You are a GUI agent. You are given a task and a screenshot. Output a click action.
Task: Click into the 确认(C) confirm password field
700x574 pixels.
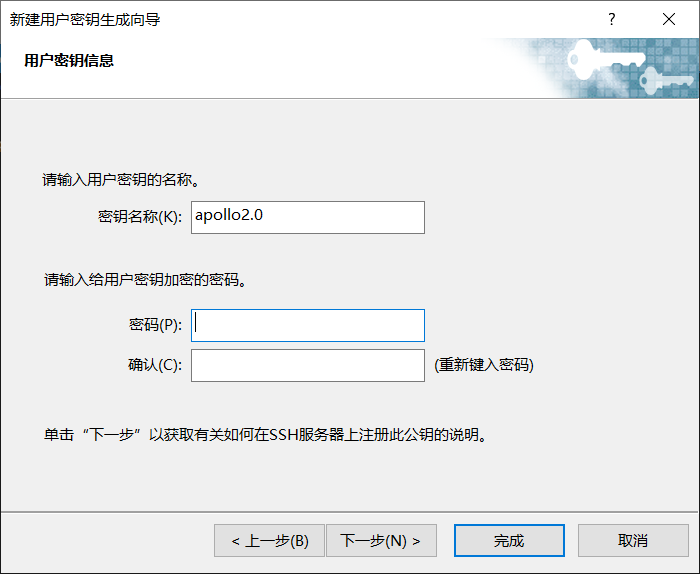[x=308, y=366]
